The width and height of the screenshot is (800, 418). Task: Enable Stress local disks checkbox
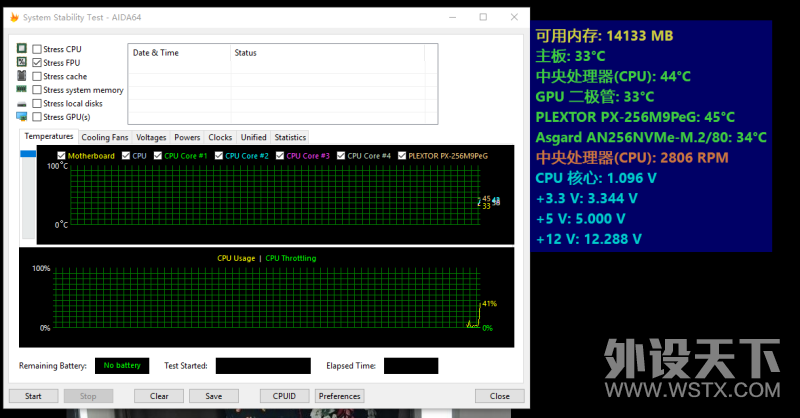click(x=37, y=103)
